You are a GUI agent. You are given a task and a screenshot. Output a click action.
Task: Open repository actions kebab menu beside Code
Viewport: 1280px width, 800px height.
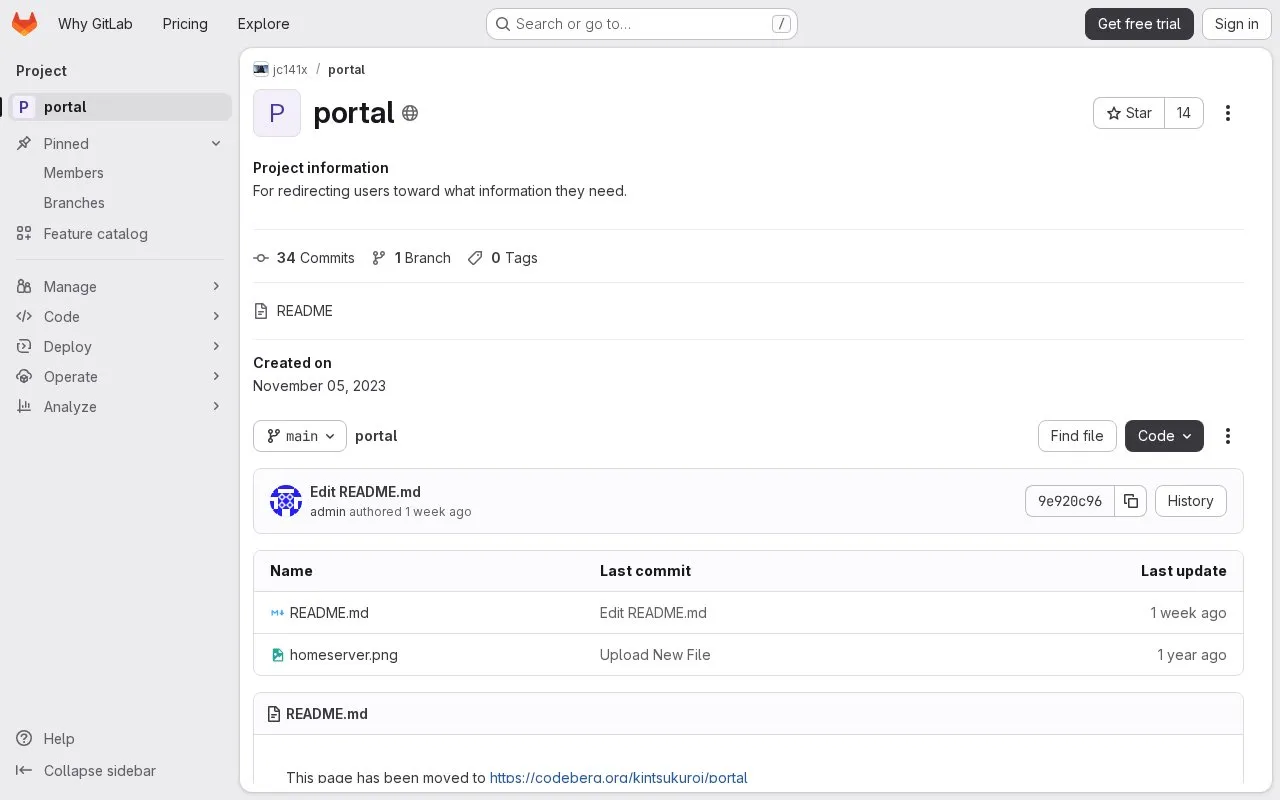1228,436
